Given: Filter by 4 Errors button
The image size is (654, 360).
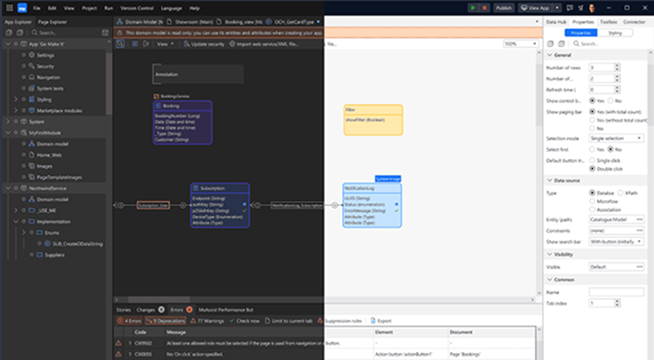Looking at the screenshot, I should coord(129,321).
